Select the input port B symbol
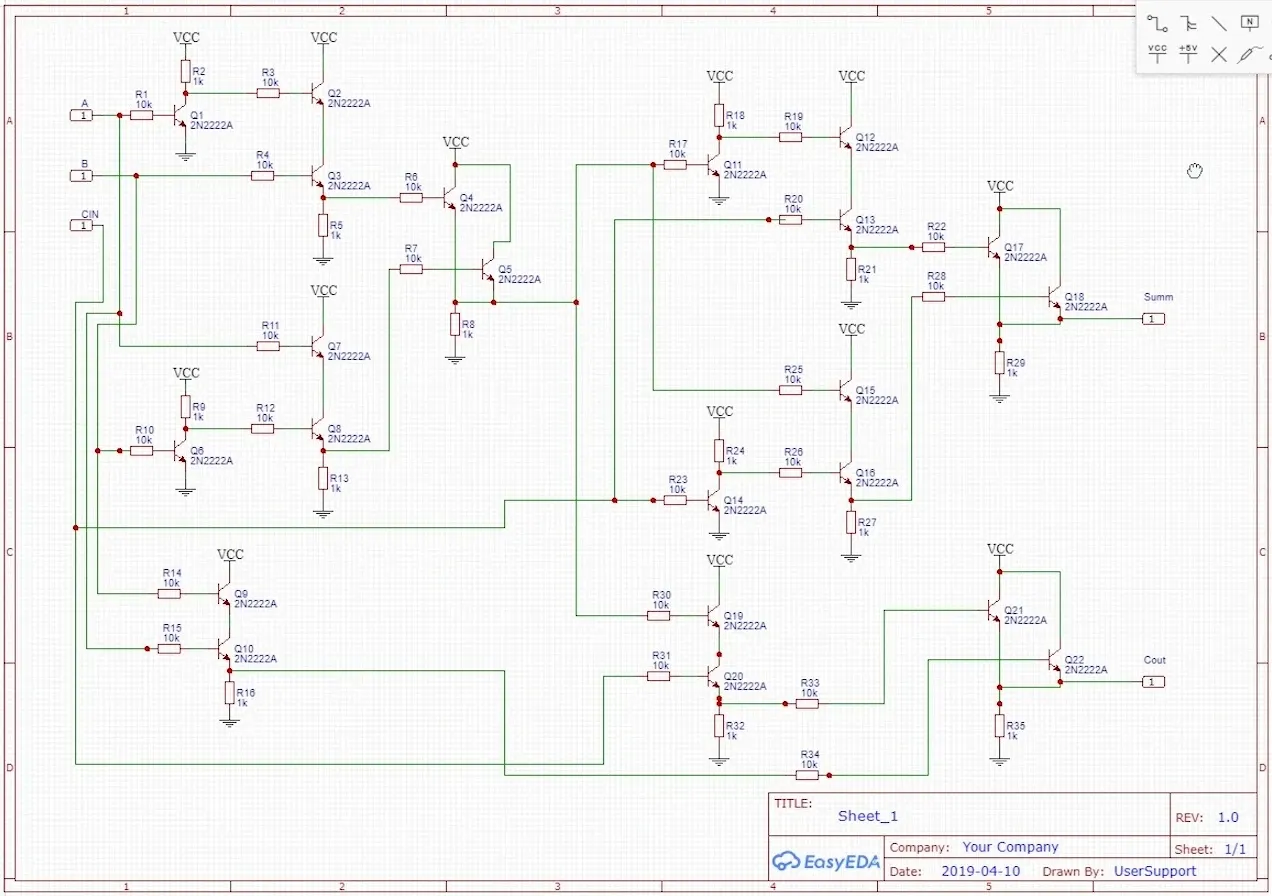Viewport: 1272px width, 896px height. point(83,176)
